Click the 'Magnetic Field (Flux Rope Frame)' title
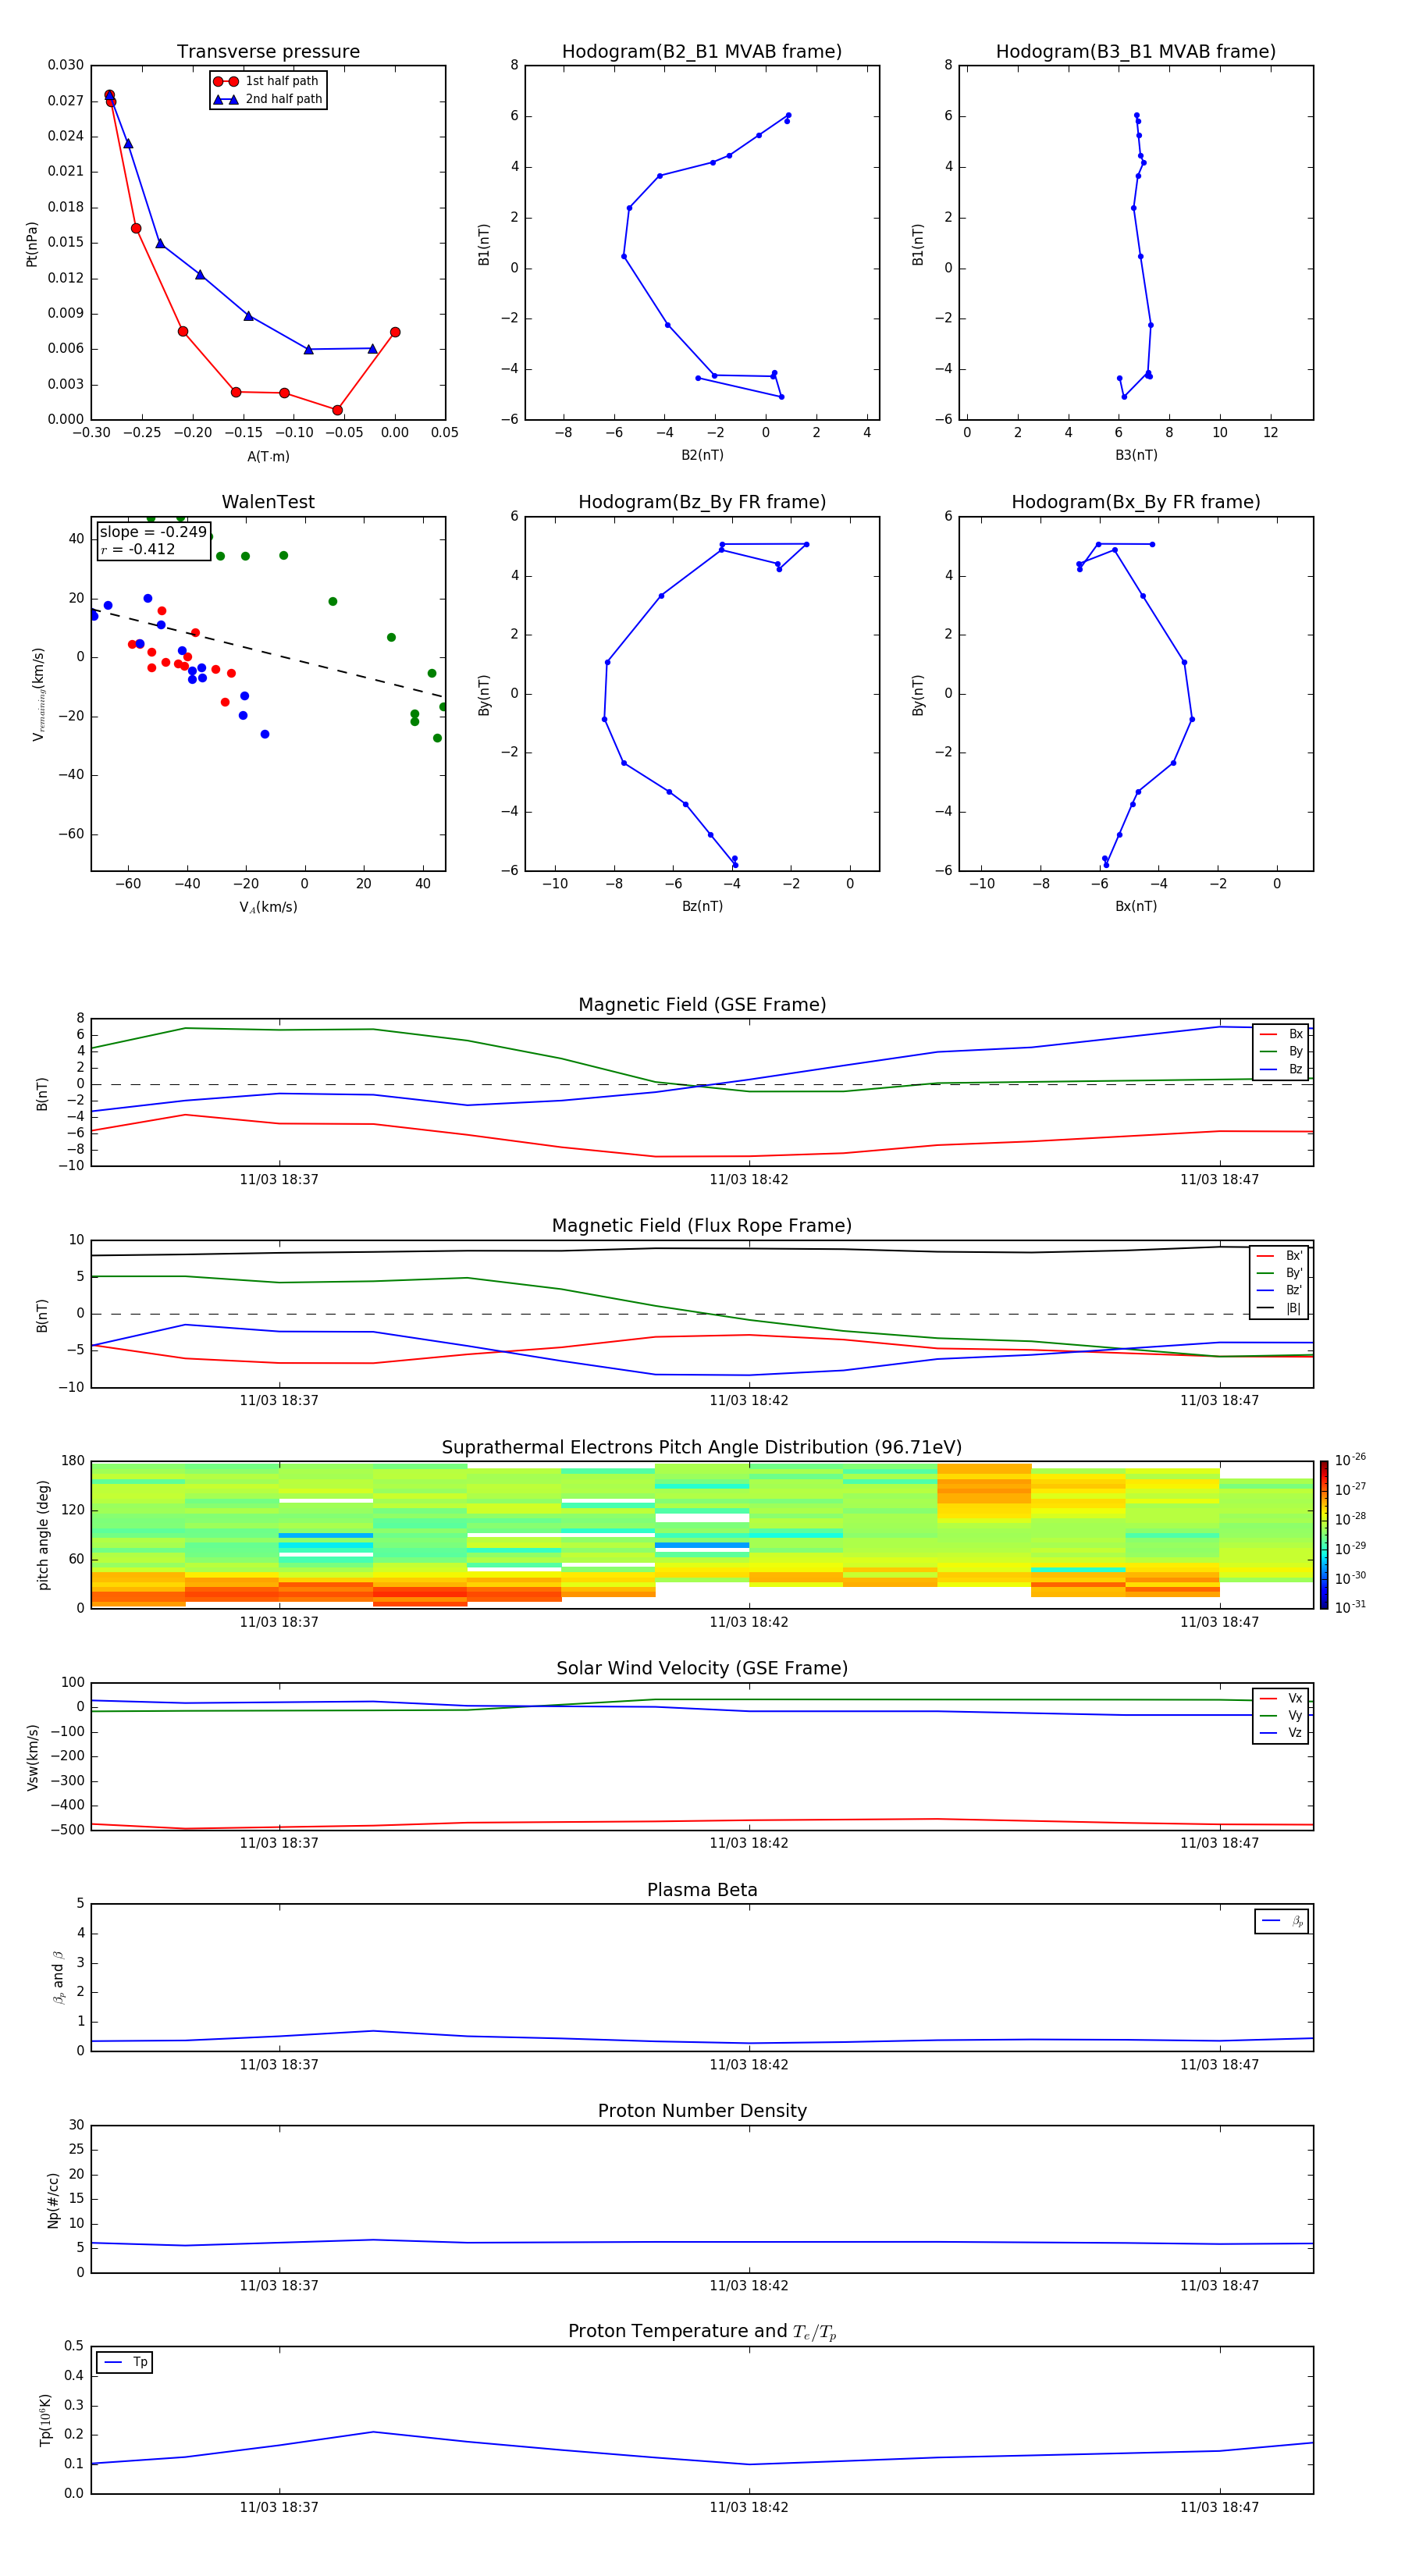Image resolution: width=1405 pixels, height=2576 pixels. (702, 1226)
